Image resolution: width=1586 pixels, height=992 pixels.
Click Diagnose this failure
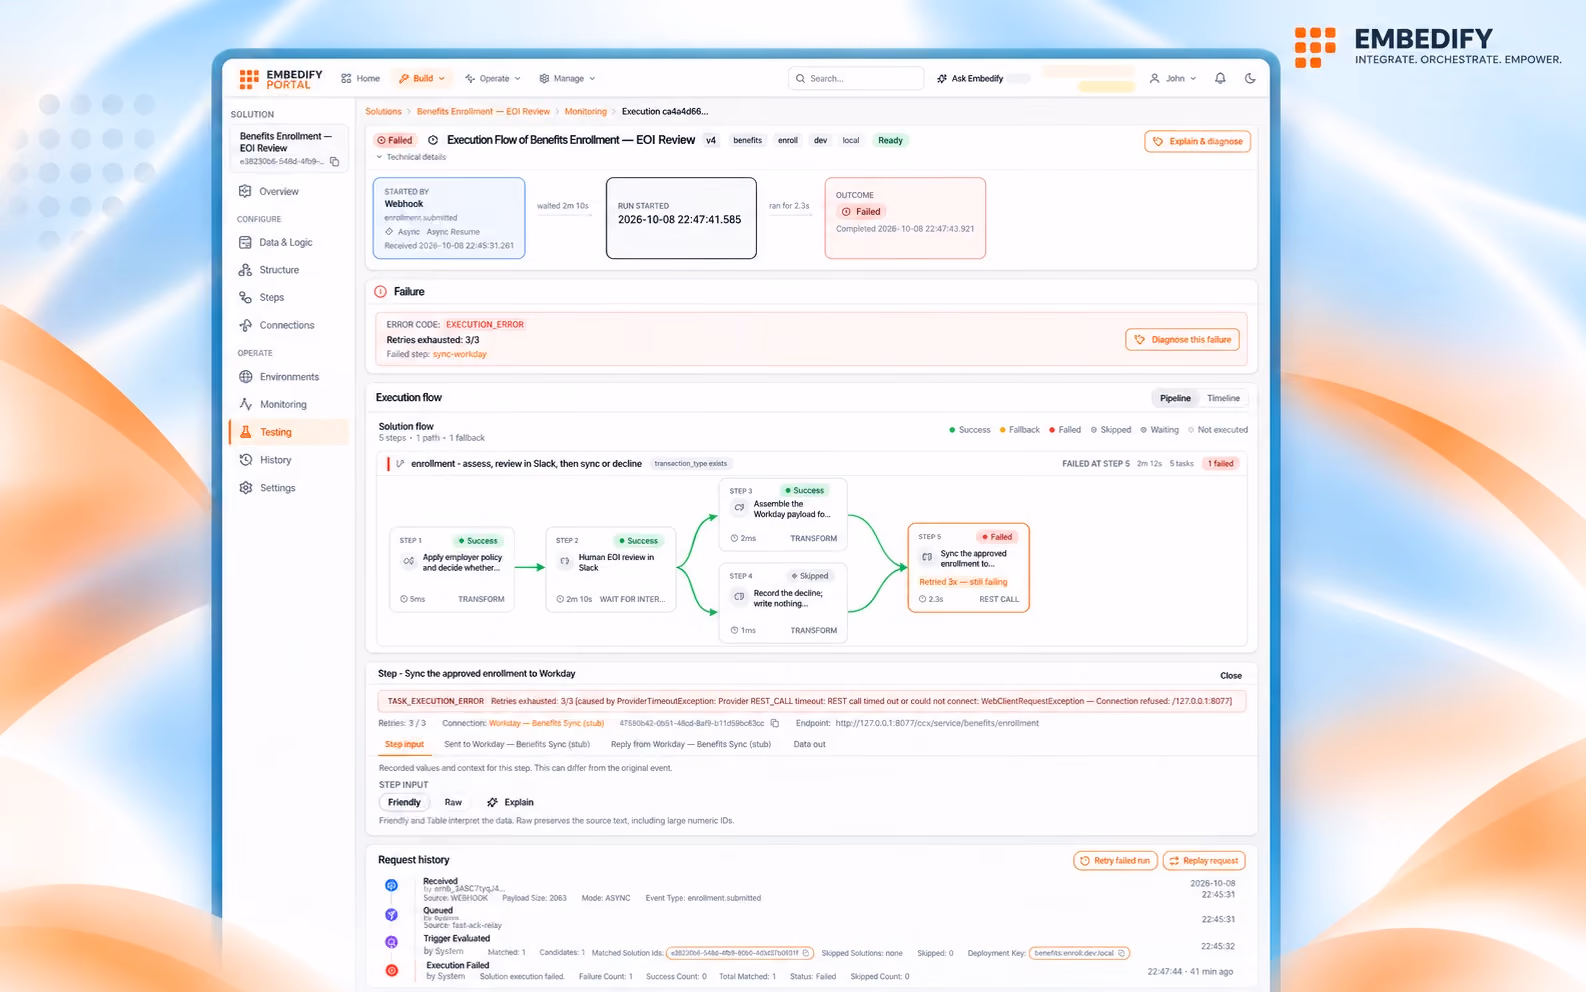(1182, 340)
